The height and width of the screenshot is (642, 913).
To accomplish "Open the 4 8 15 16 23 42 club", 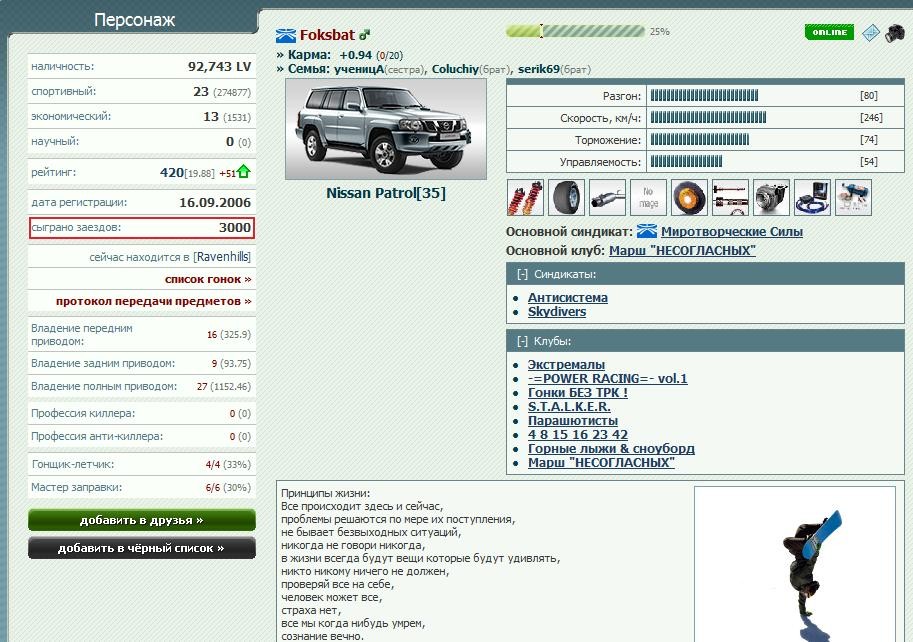I will [578, 434].
